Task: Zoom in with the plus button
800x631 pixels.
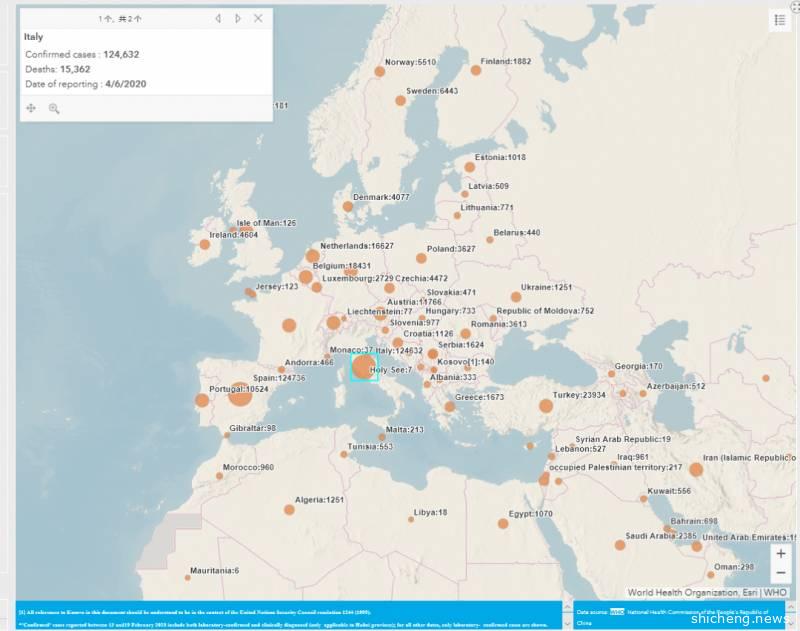Action: 780,553
